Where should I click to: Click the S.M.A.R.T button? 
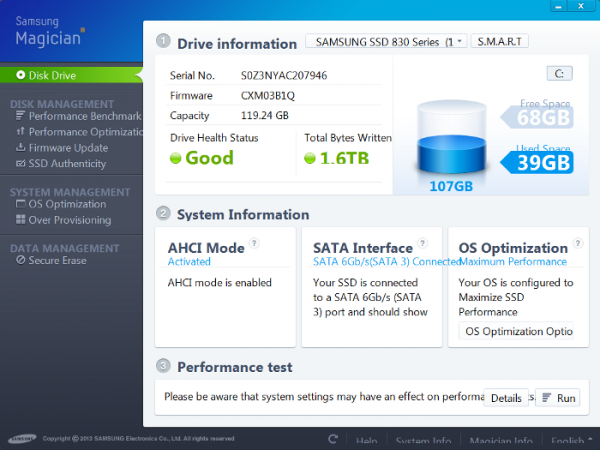coord(499,42)
